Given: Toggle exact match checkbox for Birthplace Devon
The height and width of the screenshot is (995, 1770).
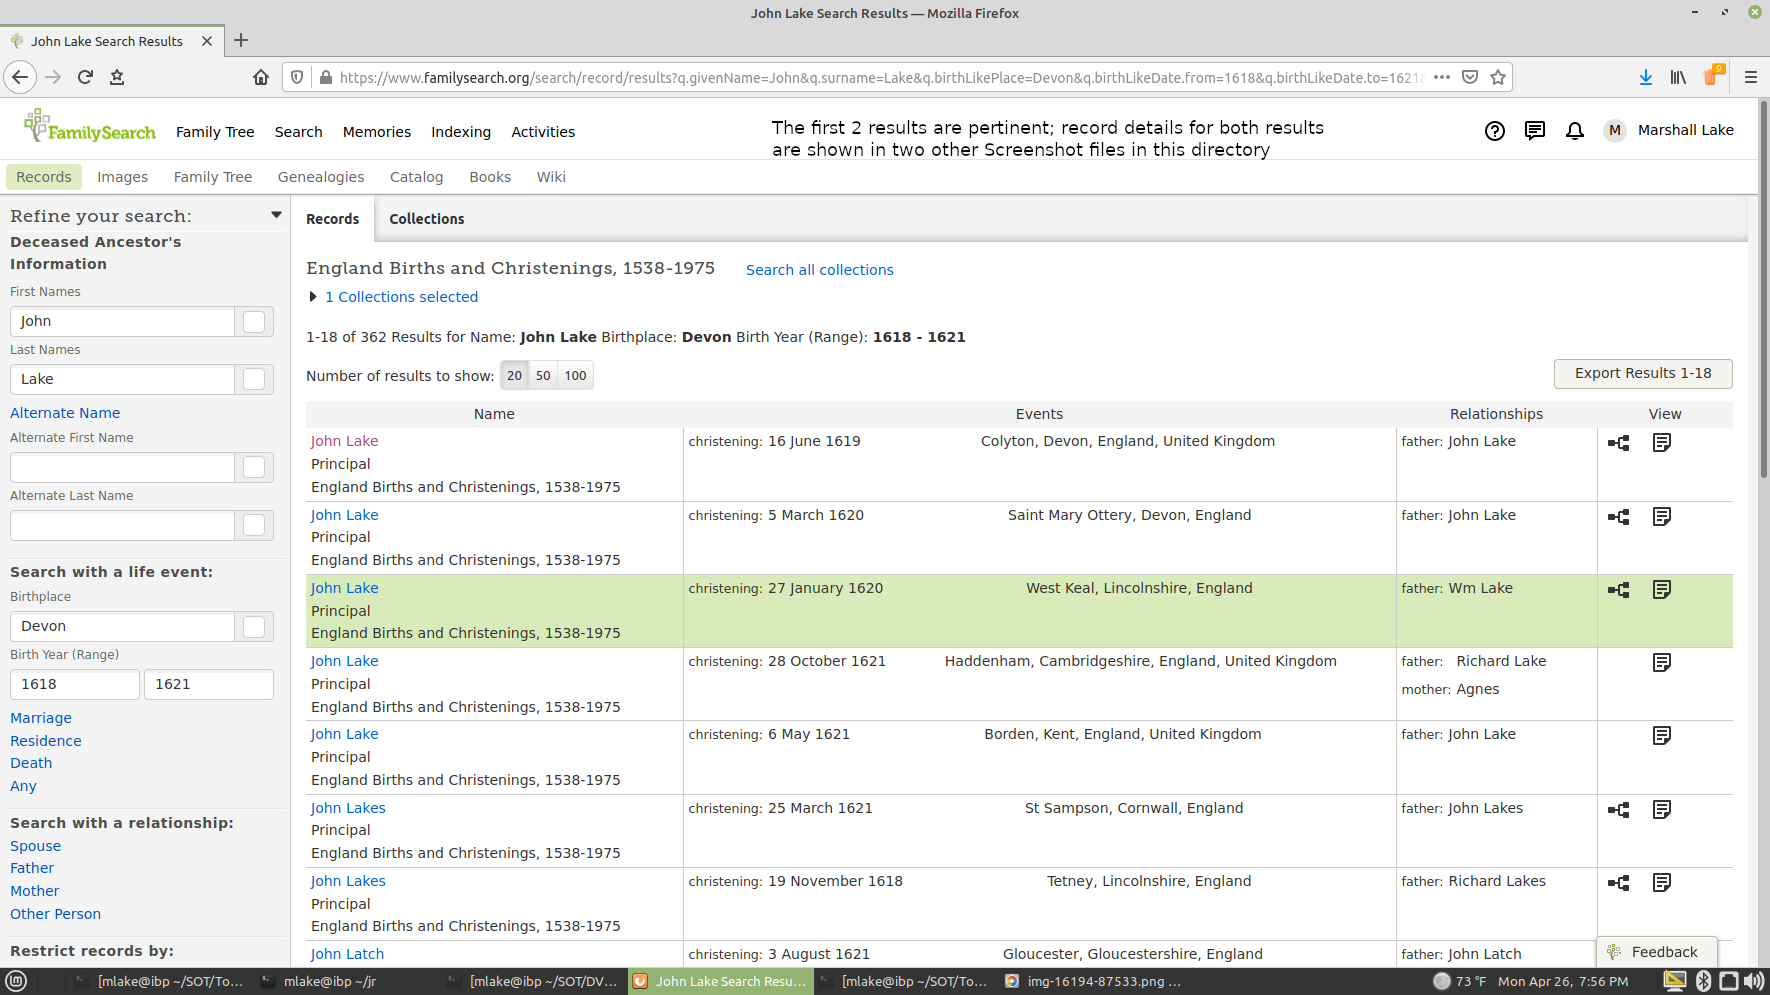Looking at the screenshot, I should [x=254, y=626].
